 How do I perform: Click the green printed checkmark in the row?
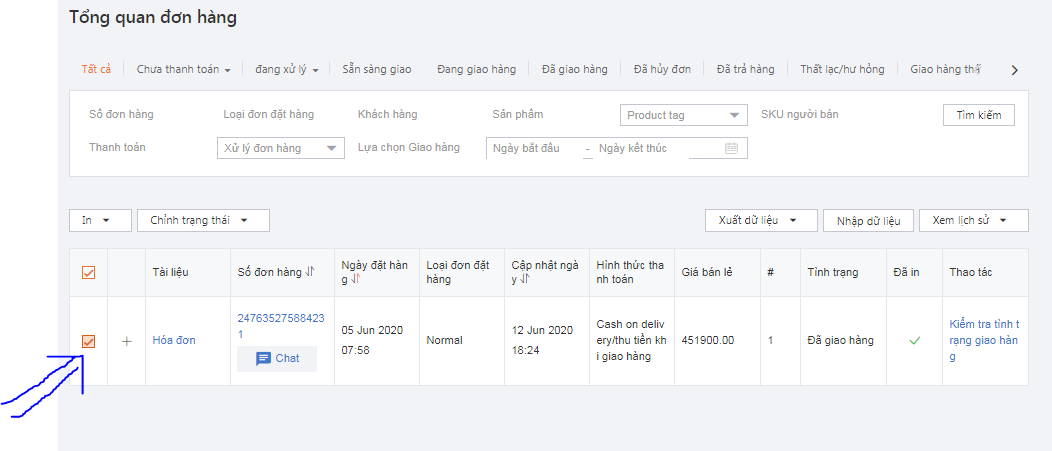tap(914, 341)
